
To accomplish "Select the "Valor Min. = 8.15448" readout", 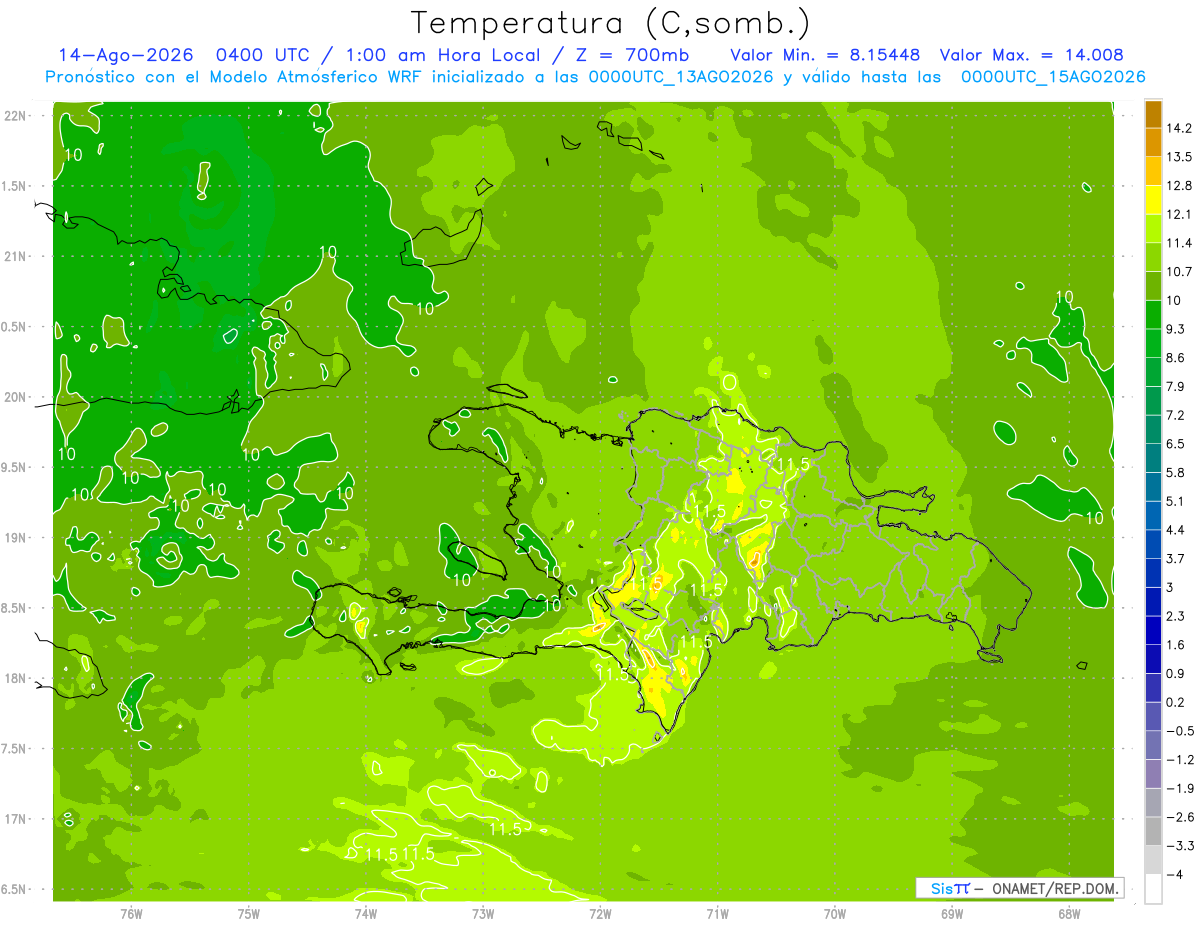I will 825,56.
